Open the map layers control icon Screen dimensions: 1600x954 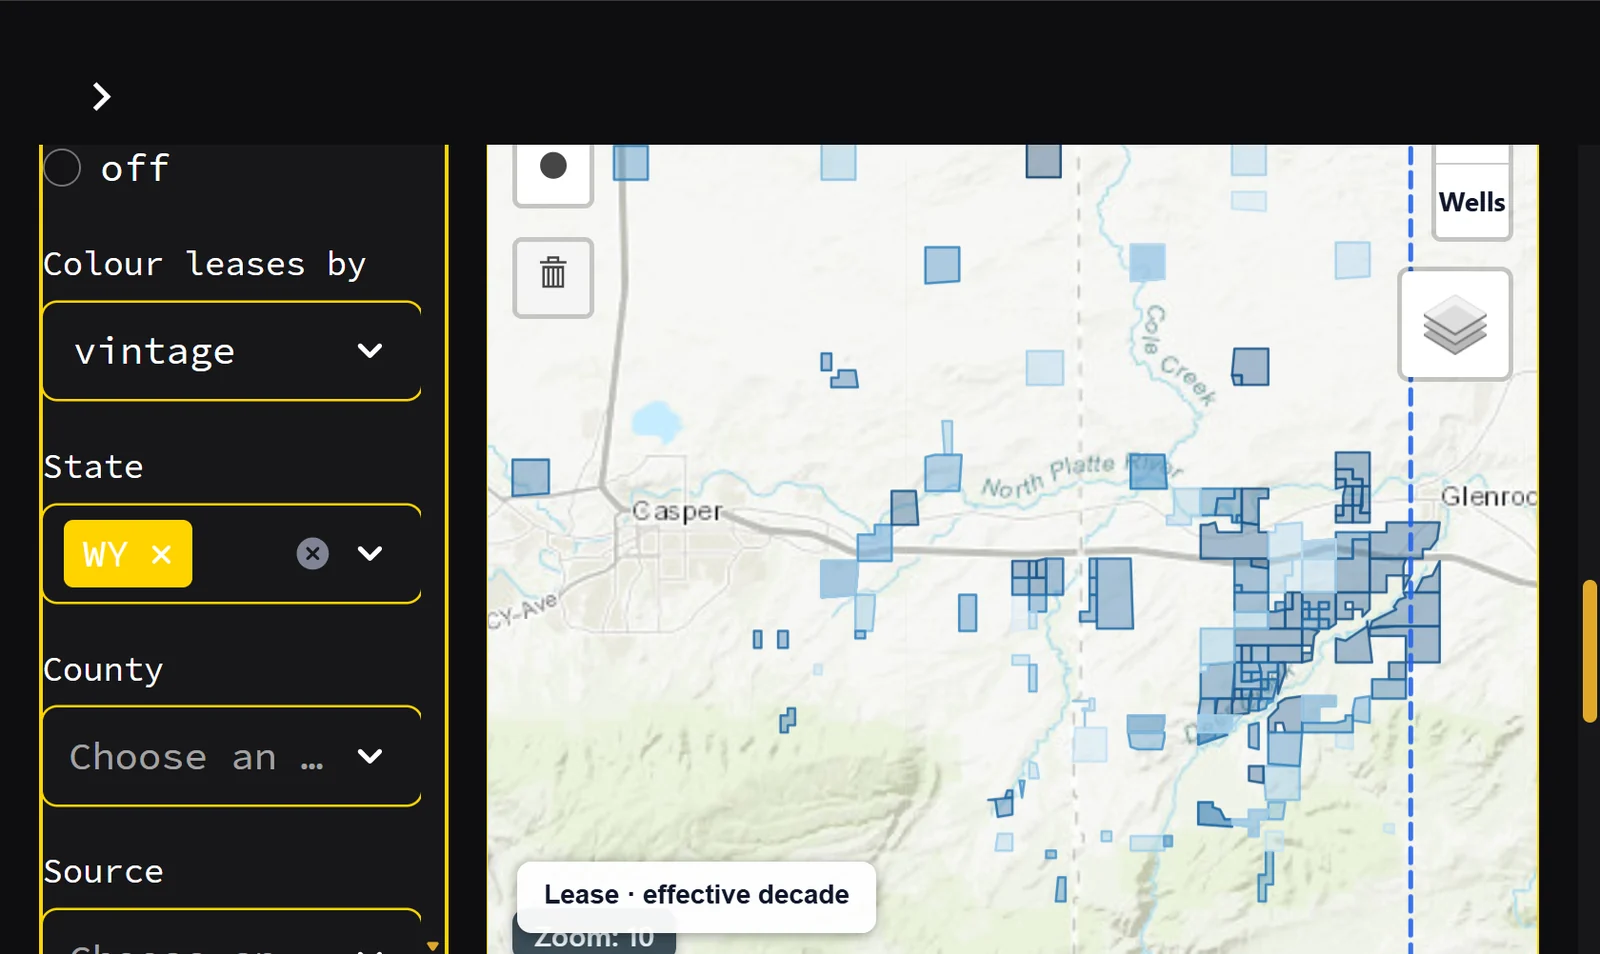coord(1455,324)
